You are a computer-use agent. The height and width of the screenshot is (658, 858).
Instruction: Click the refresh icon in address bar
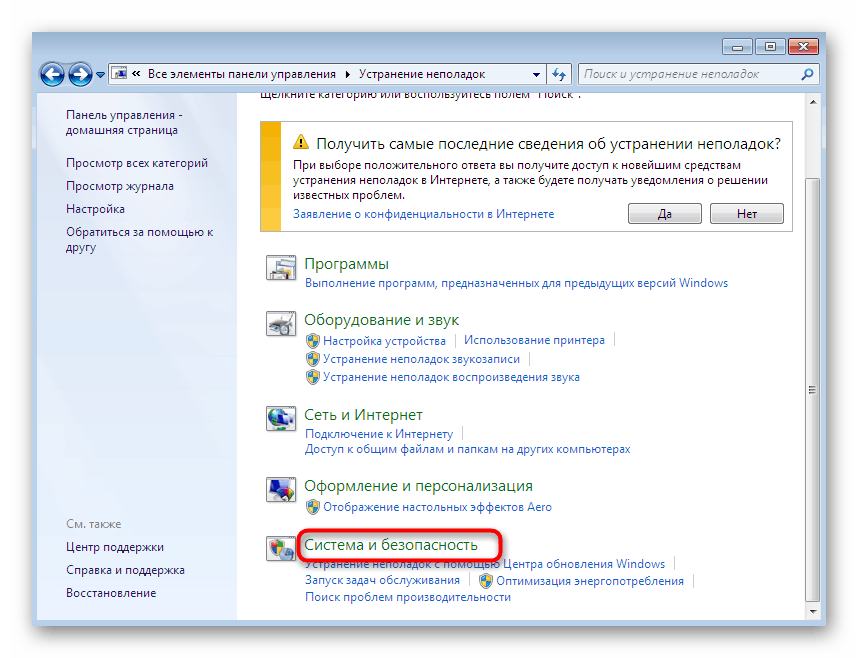[x=559, y=74]
